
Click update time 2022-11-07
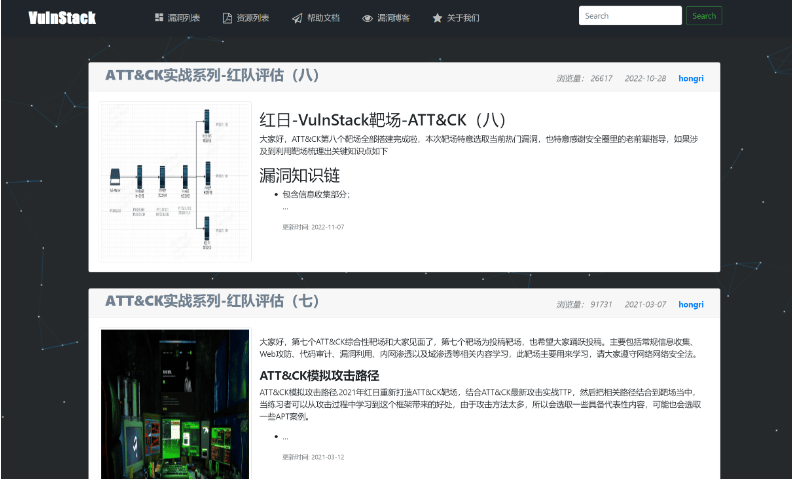coord(313,227)
